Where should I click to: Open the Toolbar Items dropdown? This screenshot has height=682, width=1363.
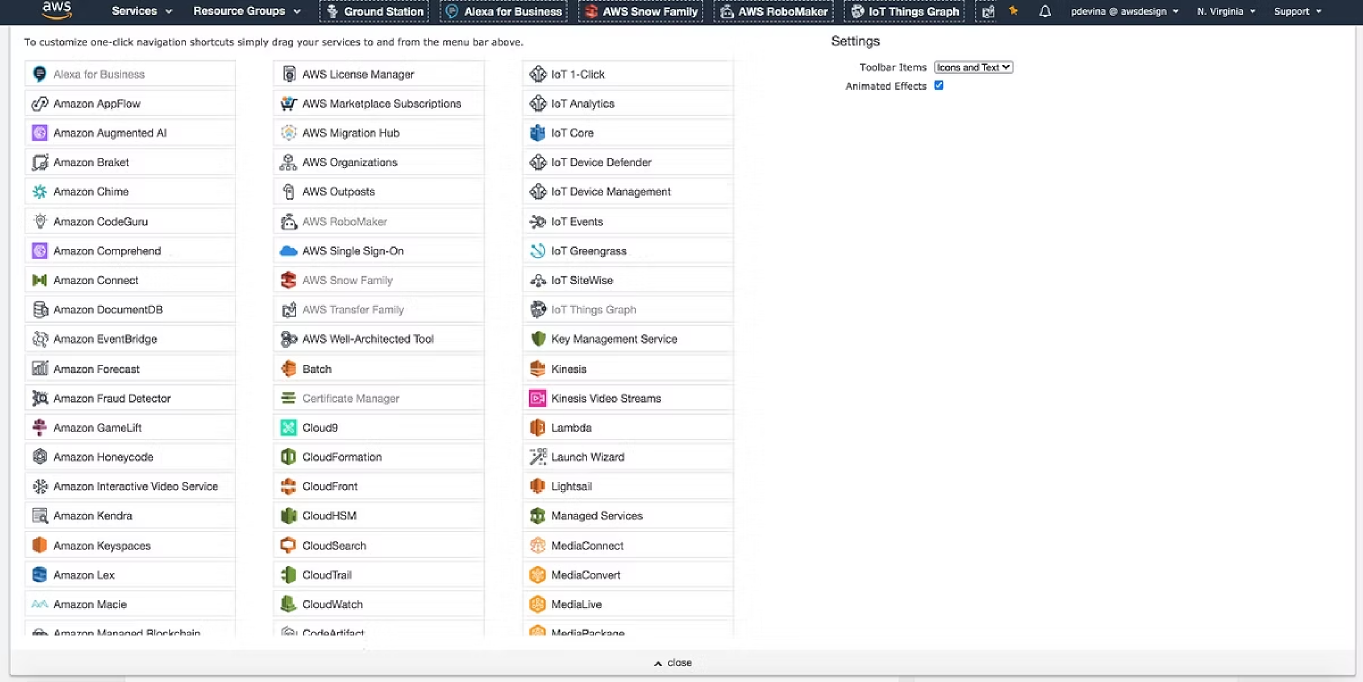973,67
